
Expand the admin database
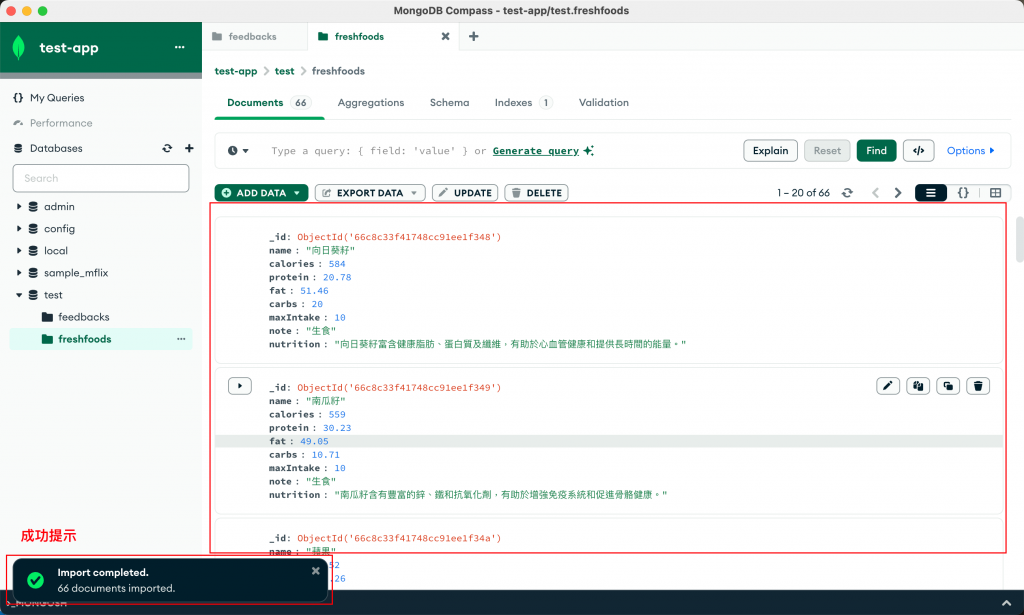(19, 206)
